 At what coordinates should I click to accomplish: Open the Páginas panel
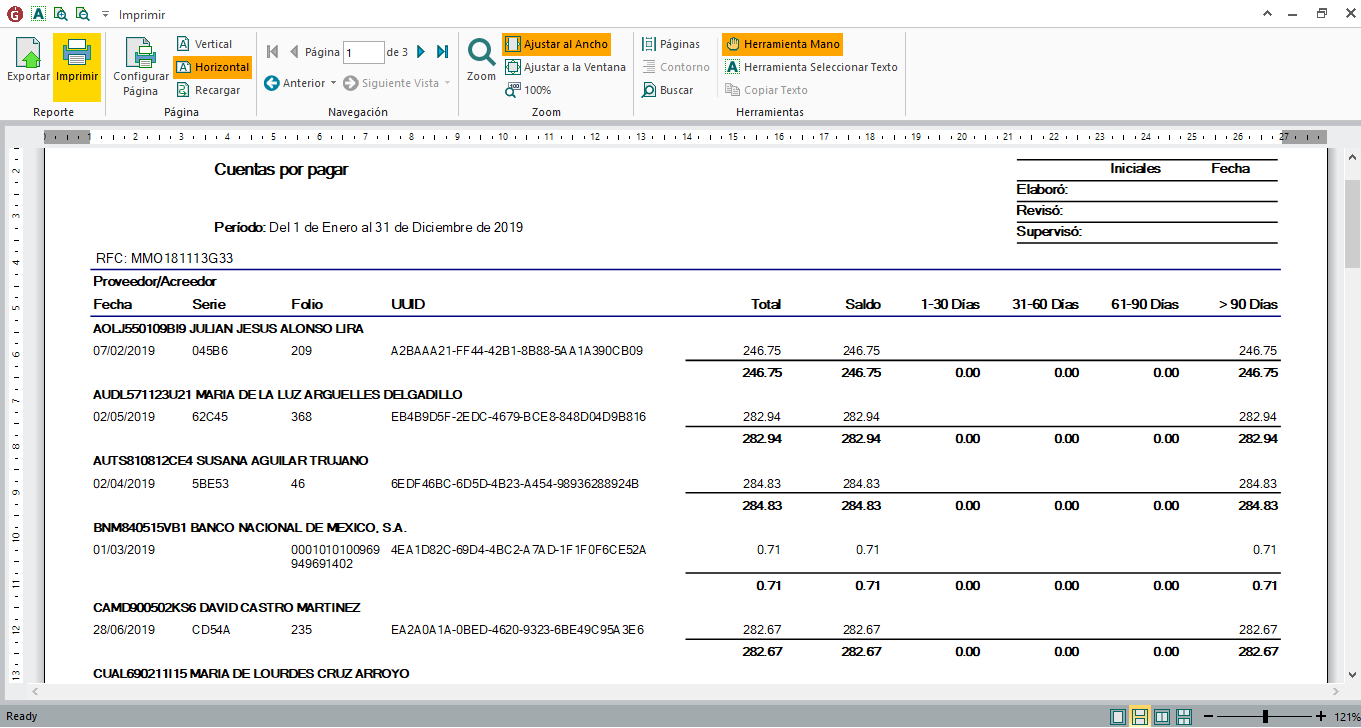click(x=670, y=44)
